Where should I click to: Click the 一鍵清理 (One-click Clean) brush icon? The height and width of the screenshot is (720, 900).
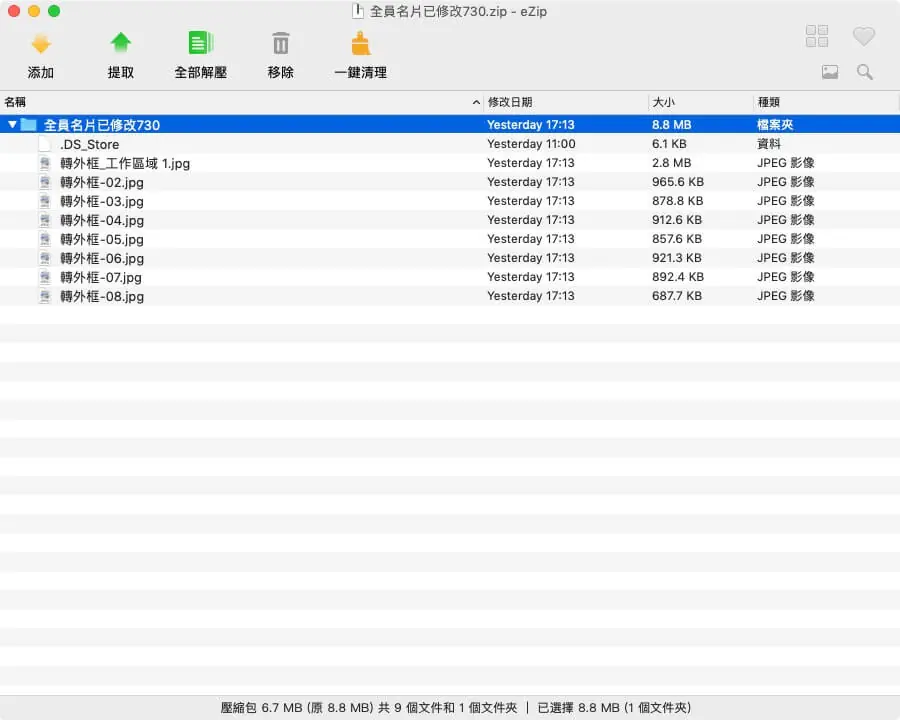[360, 44]
